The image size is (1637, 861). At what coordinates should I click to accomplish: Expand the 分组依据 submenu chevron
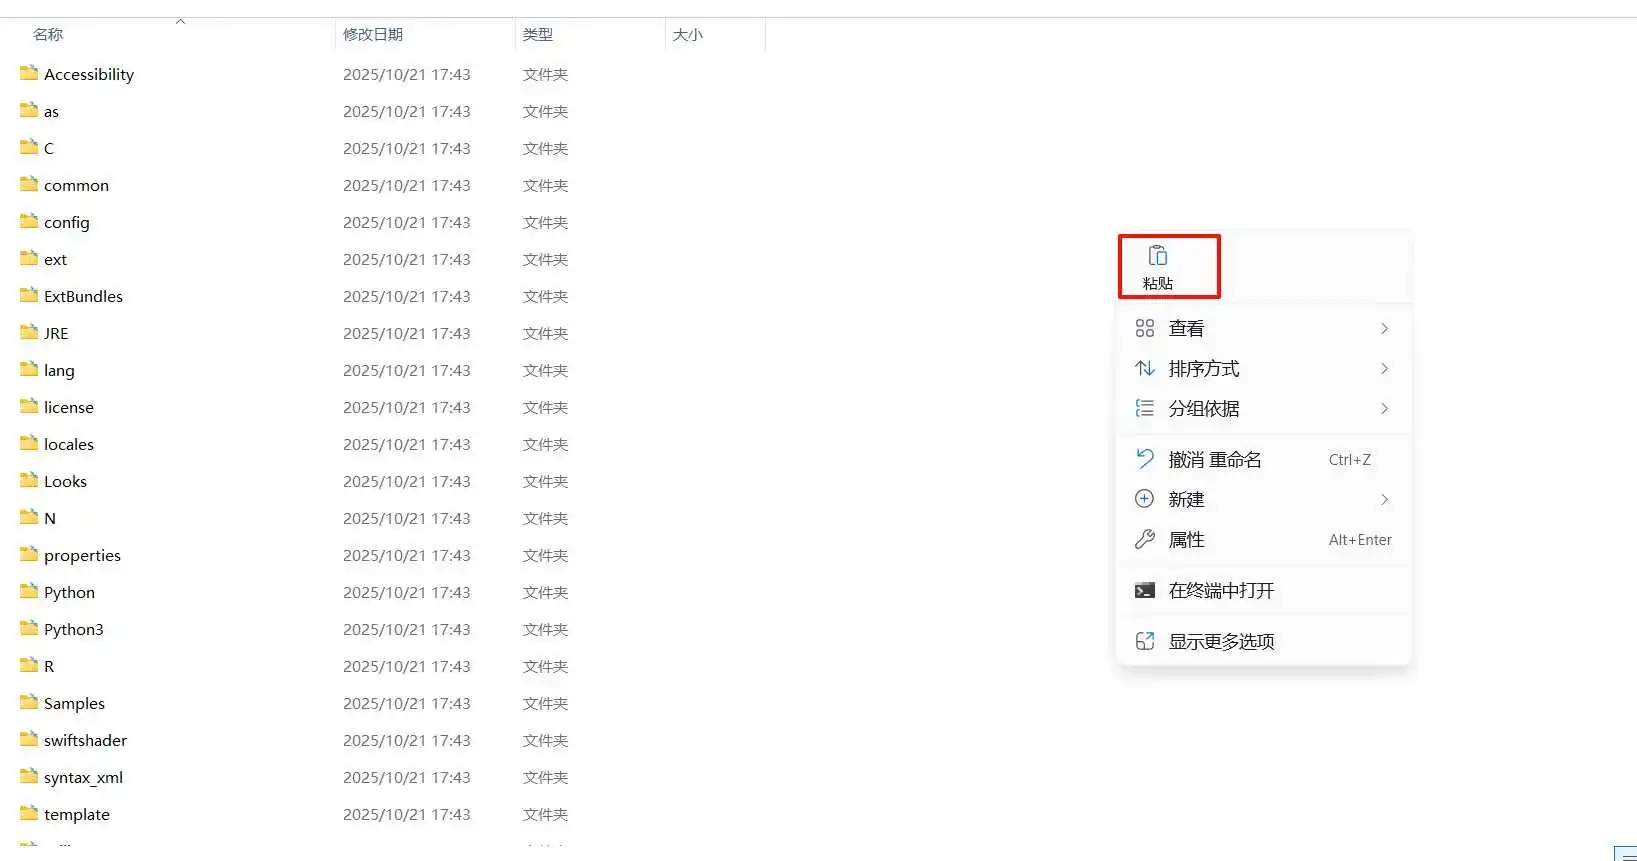(1384, 409)
